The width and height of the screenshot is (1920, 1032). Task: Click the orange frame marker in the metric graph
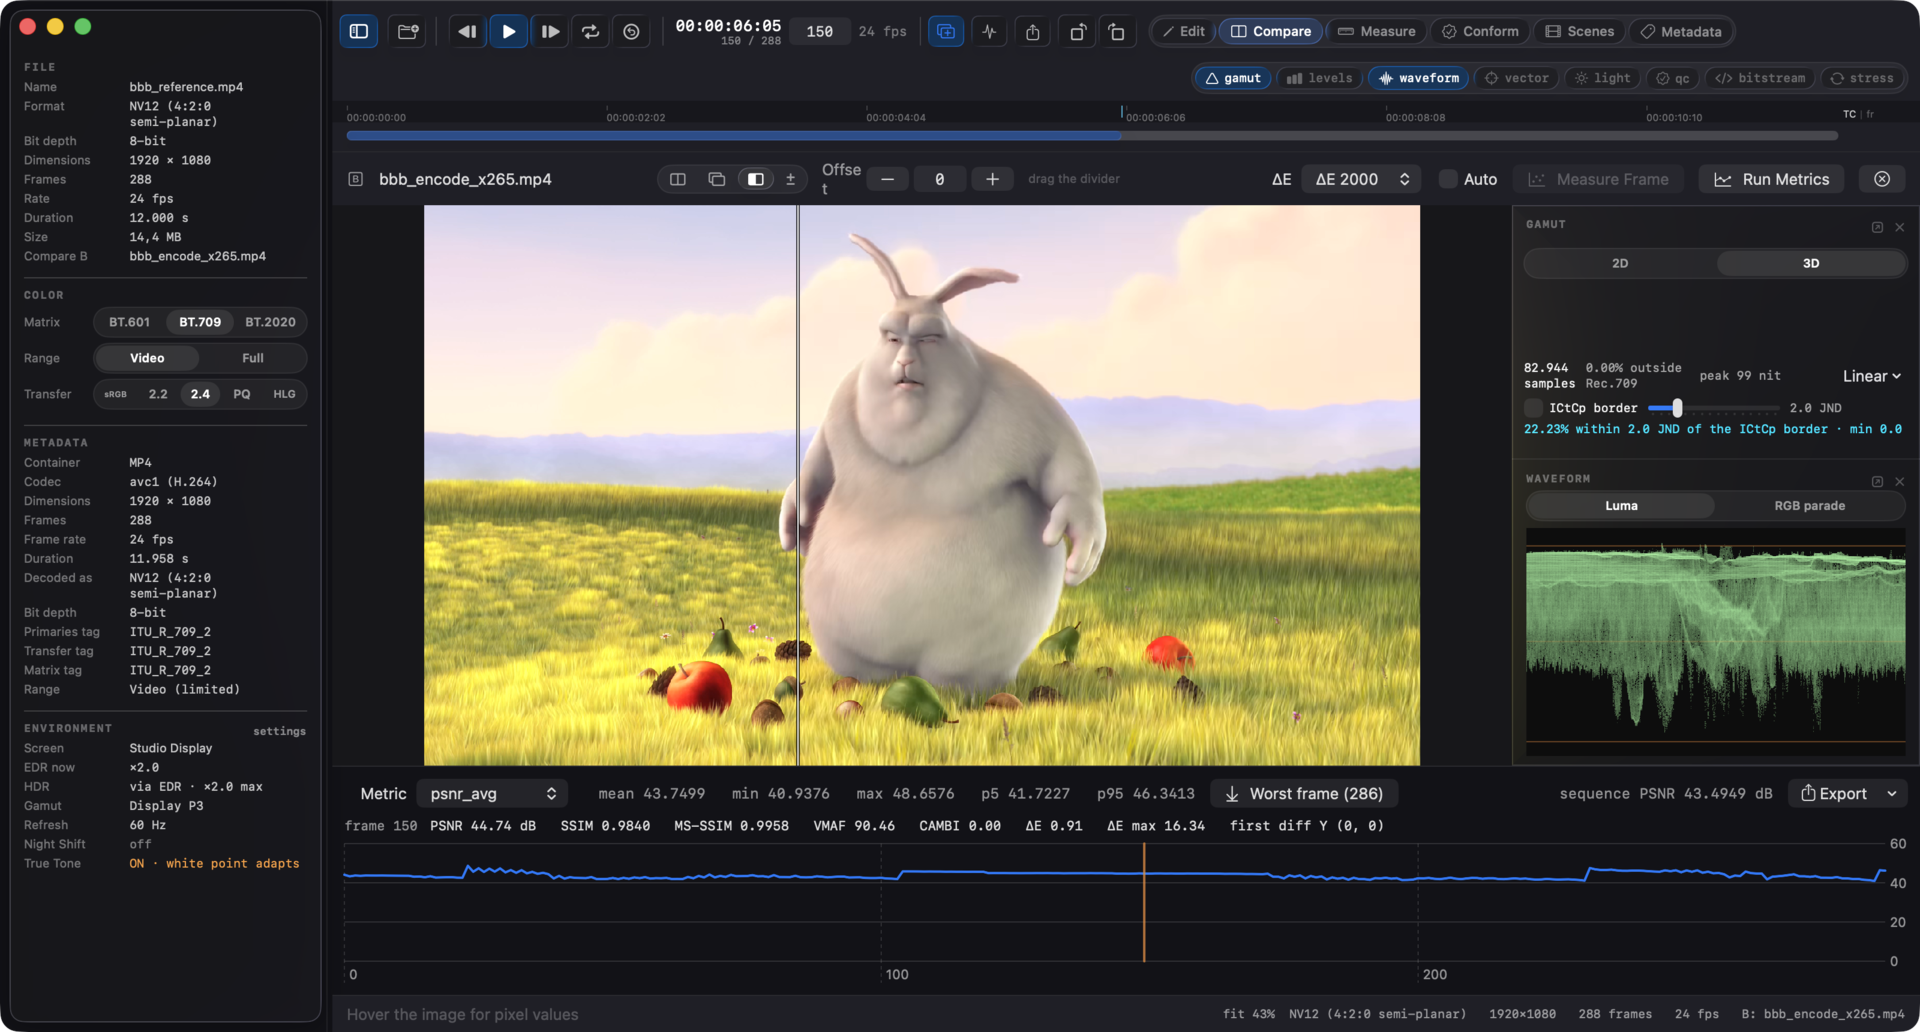coord(1144,902)
